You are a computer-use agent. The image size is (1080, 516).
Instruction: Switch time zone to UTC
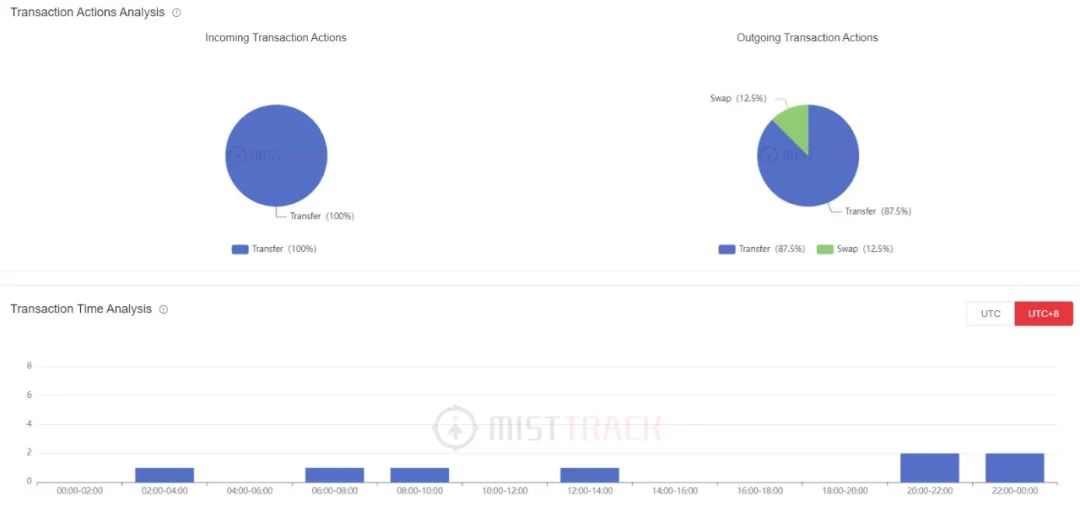pyautogui.click(x=990, y=313)
